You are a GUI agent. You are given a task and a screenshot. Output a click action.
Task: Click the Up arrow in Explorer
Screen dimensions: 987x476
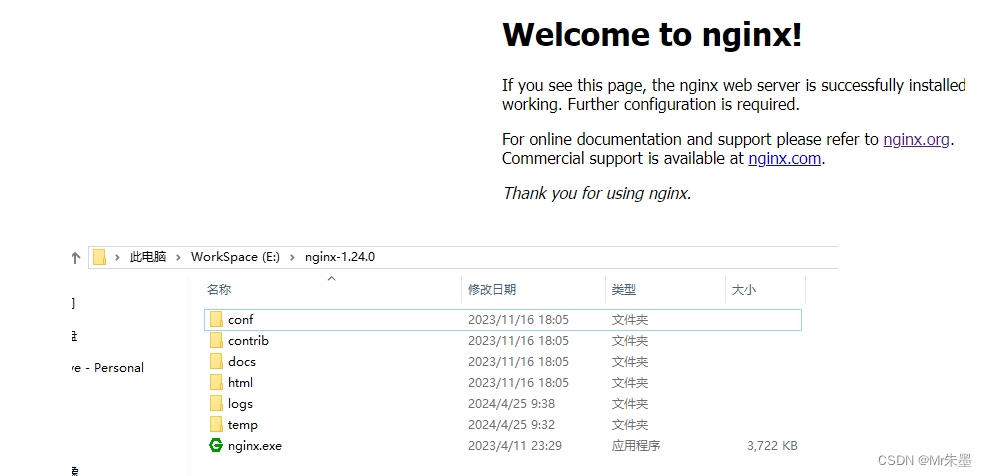76,258
